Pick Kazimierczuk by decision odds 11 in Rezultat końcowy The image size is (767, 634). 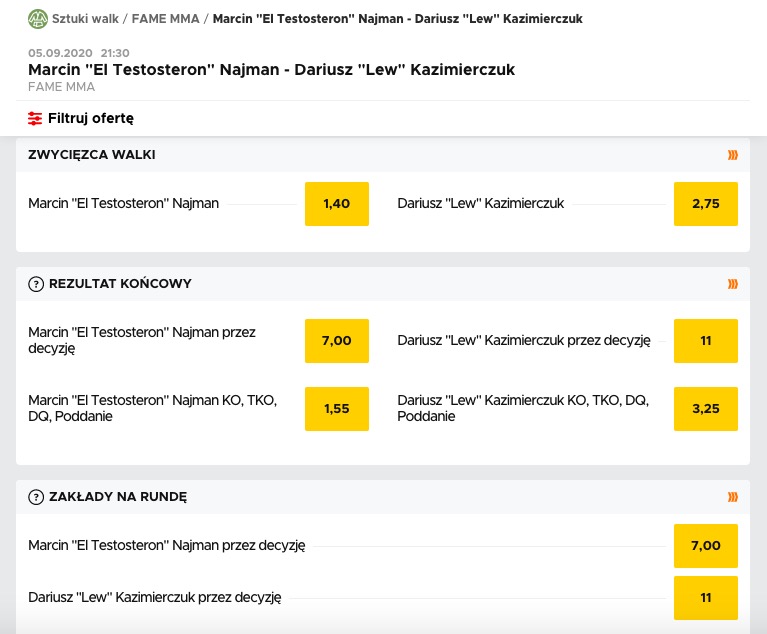point(706,341)
